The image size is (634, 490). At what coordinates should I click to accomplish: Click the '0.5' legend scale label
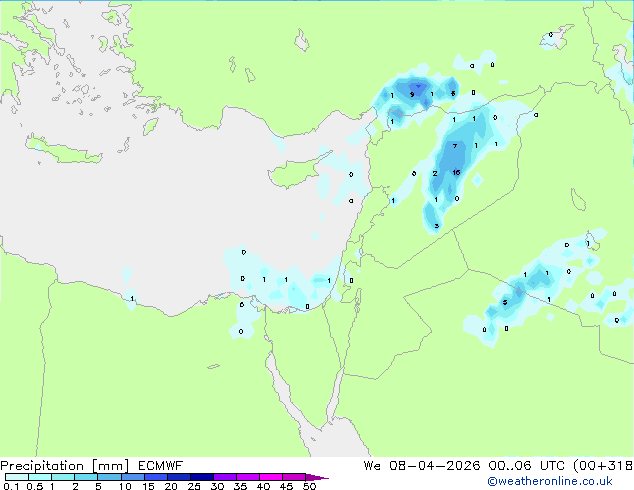point(34,486)
